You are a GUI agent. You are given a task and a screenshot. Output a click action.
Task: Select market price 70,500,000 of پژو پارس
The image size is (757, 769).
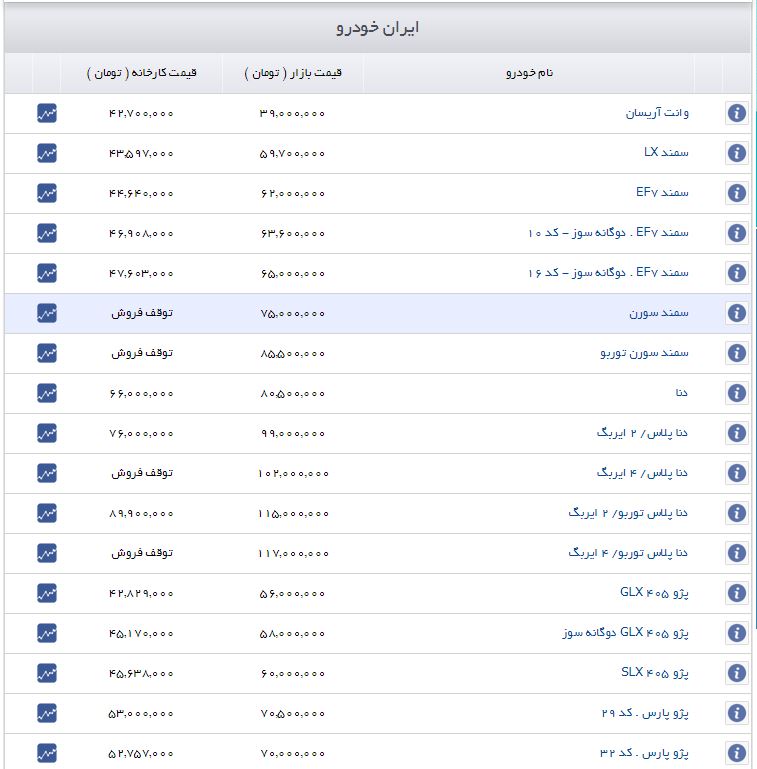pos(292,714)
